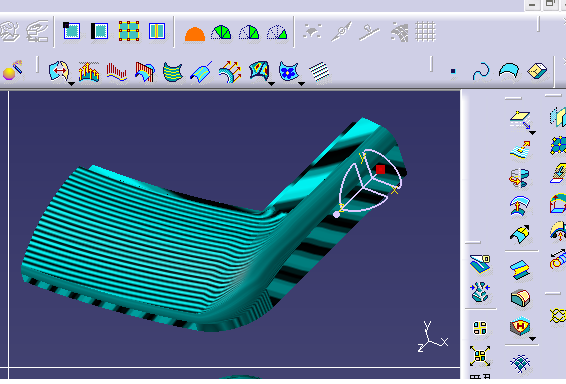The image size is (566, 384).
Task: Toggle Isophotes Mapping zebra-stripe icon
Action: (319, 71)
